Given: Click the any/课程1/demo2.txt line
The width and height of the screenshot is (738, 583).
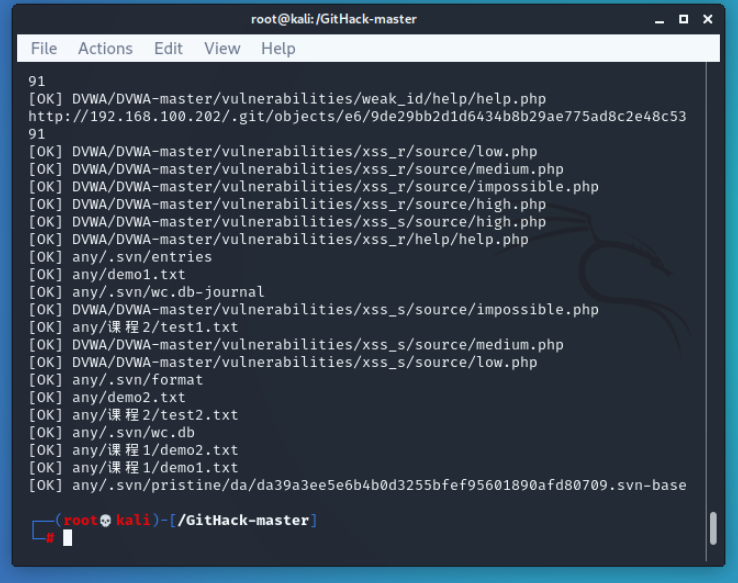Looking at the screenshot, I should [x=133, y=450].
